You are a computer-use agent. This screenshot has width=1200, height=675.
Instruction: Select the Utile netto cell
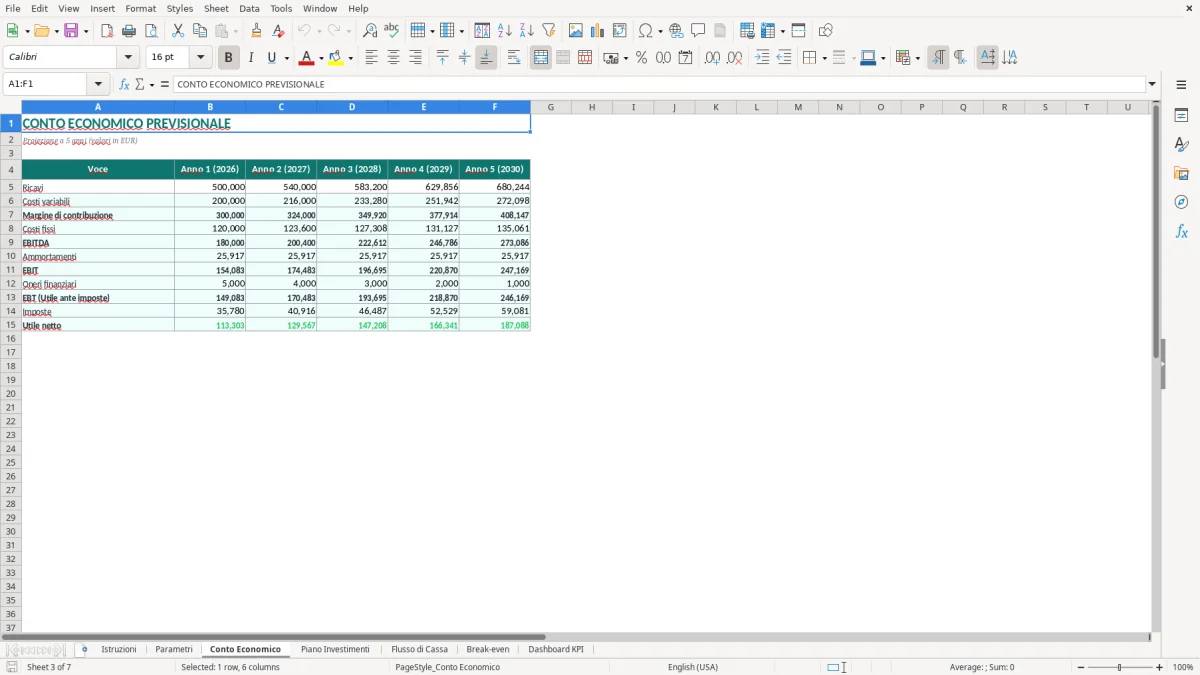[x=98, y=326]
